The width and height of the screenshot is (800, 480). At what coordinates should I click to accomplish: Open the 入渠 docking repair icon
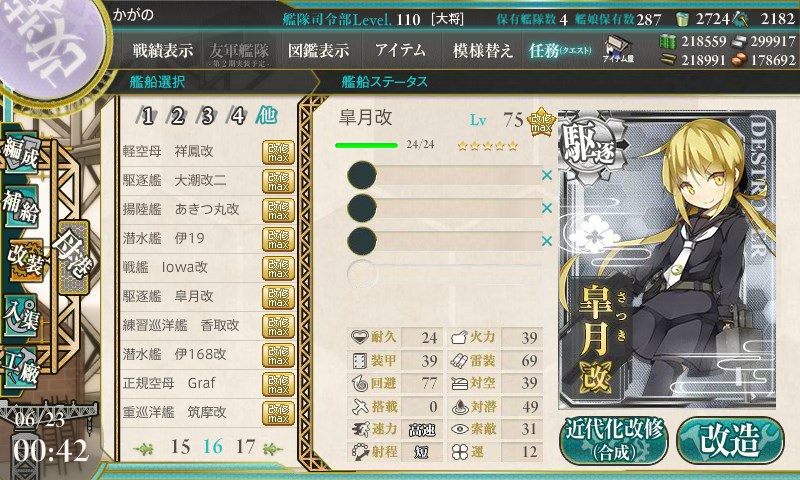(21, 315)
